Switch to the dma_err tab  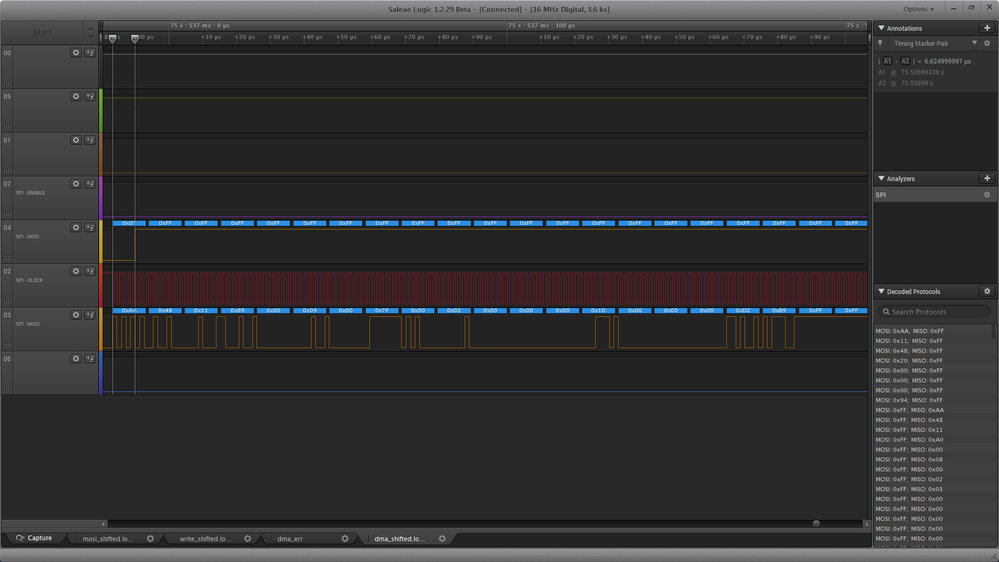pos(290,538)
